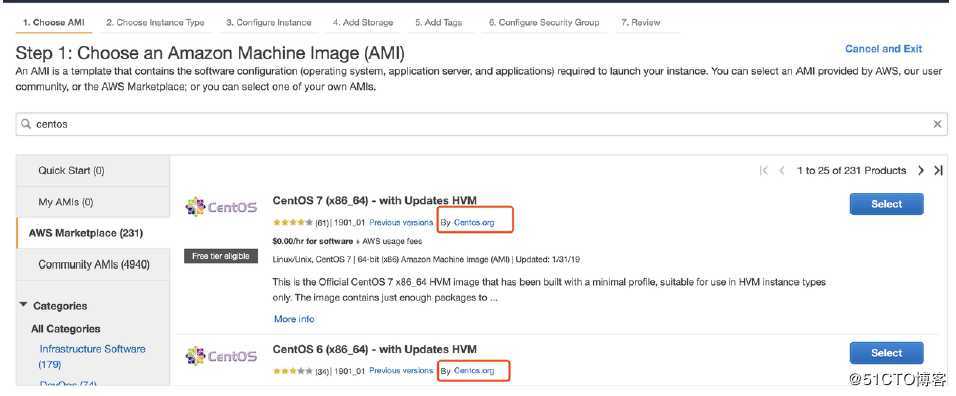Viewport: 956px width, 396px height.
Task: Open the 5. Add Tags tab
Action: click(x=438, y=22)
